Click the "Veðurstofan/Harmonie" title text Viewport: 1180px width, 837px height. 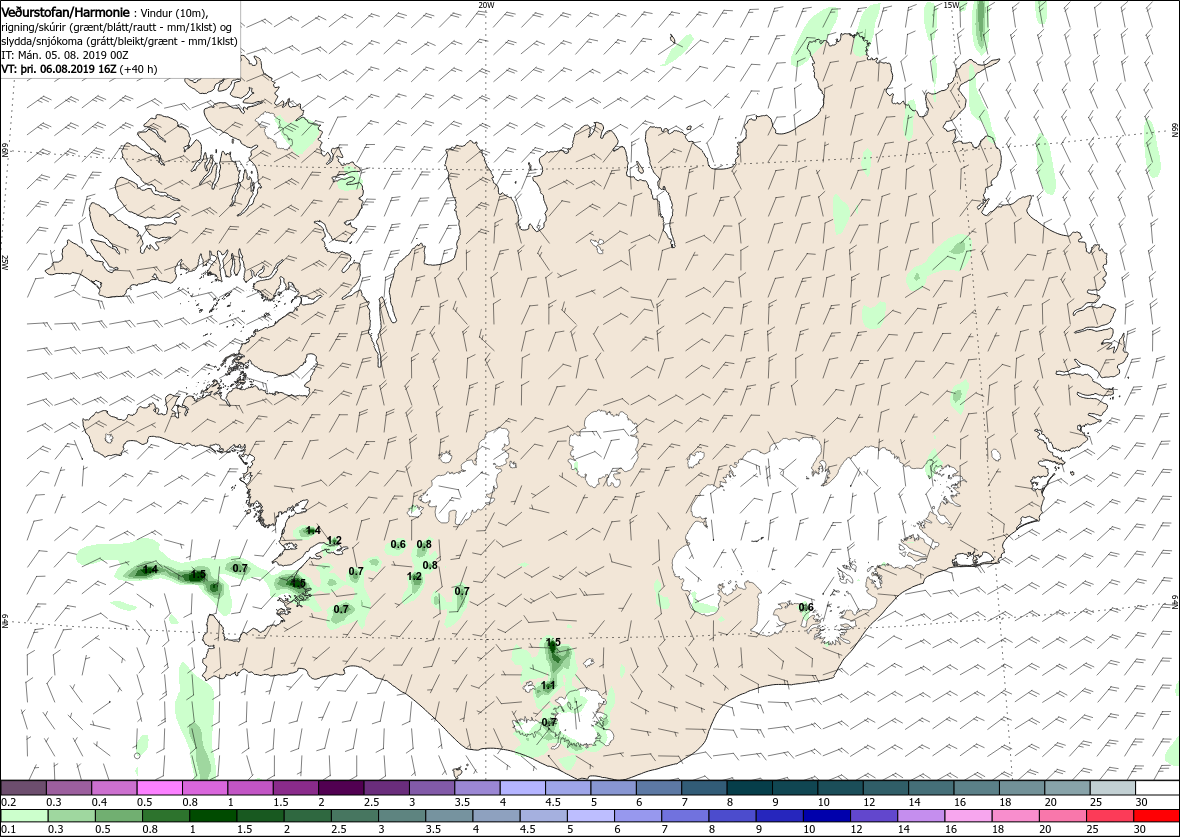coord(65,13)
